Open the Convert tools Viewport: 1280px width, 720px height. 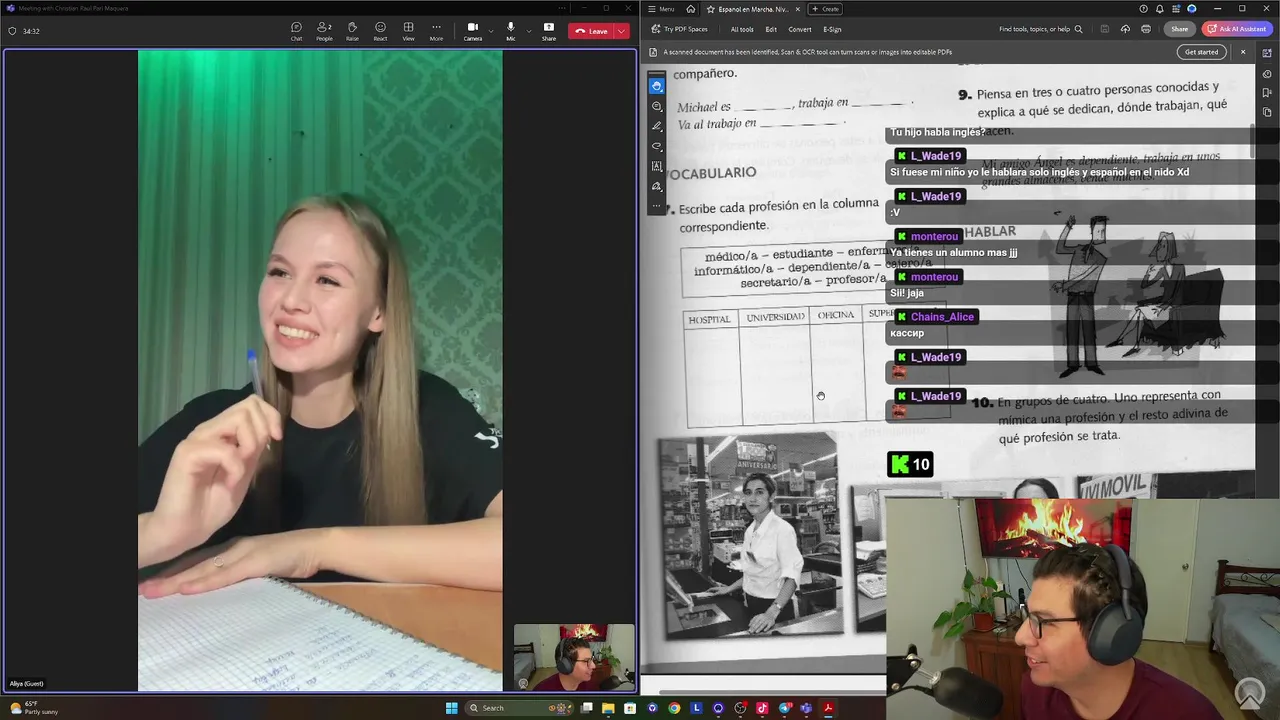coord(800,29)
